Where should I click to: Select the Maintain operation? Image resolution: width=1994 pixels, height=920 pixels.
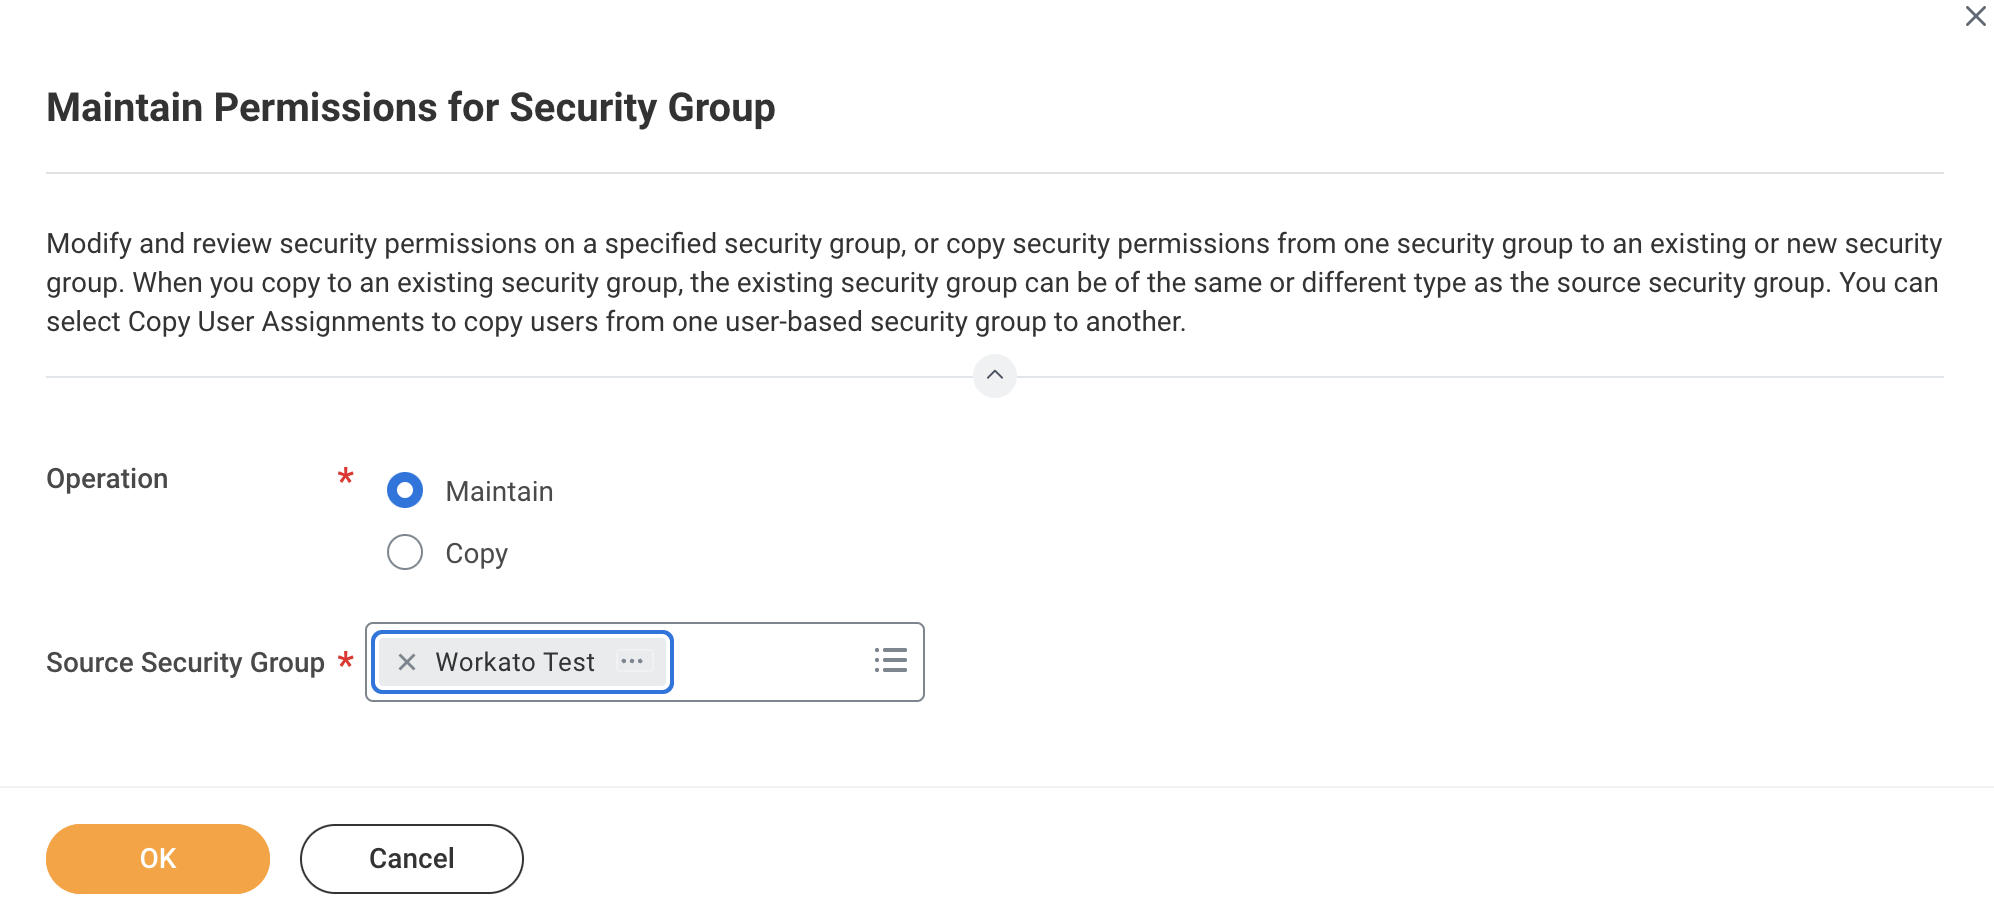click(x=404, y=490)
